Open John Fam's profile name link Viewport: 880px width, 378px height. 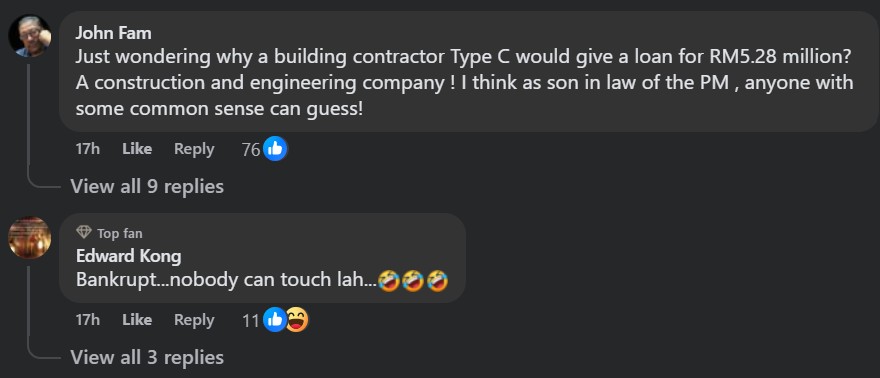(x=113, y=33)
